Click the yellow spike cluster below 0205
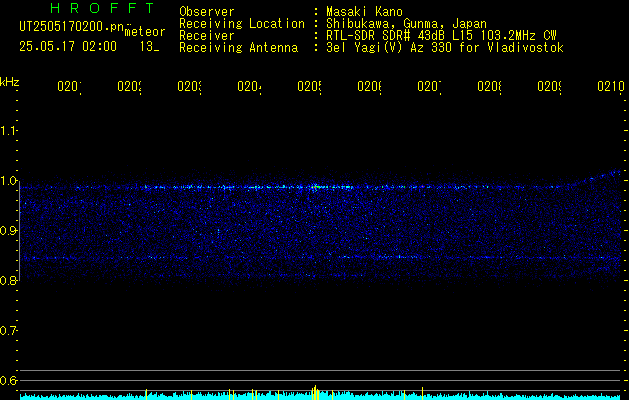The image size is (629, 400). tap(315, 392)
